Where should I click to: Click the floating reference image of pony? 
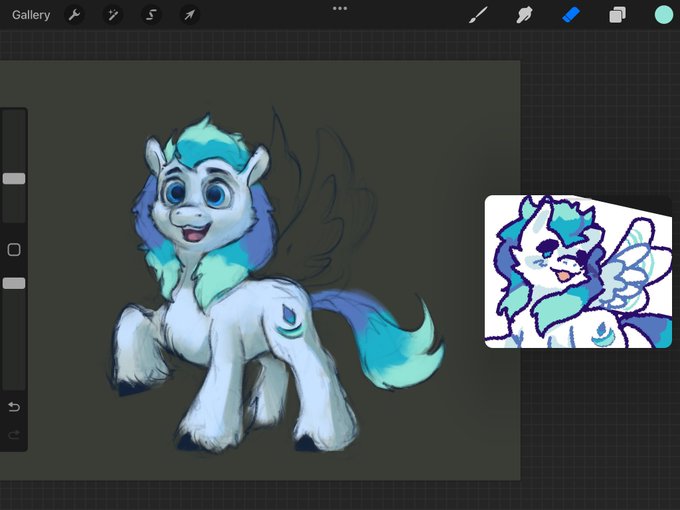[x=579, y=271]
